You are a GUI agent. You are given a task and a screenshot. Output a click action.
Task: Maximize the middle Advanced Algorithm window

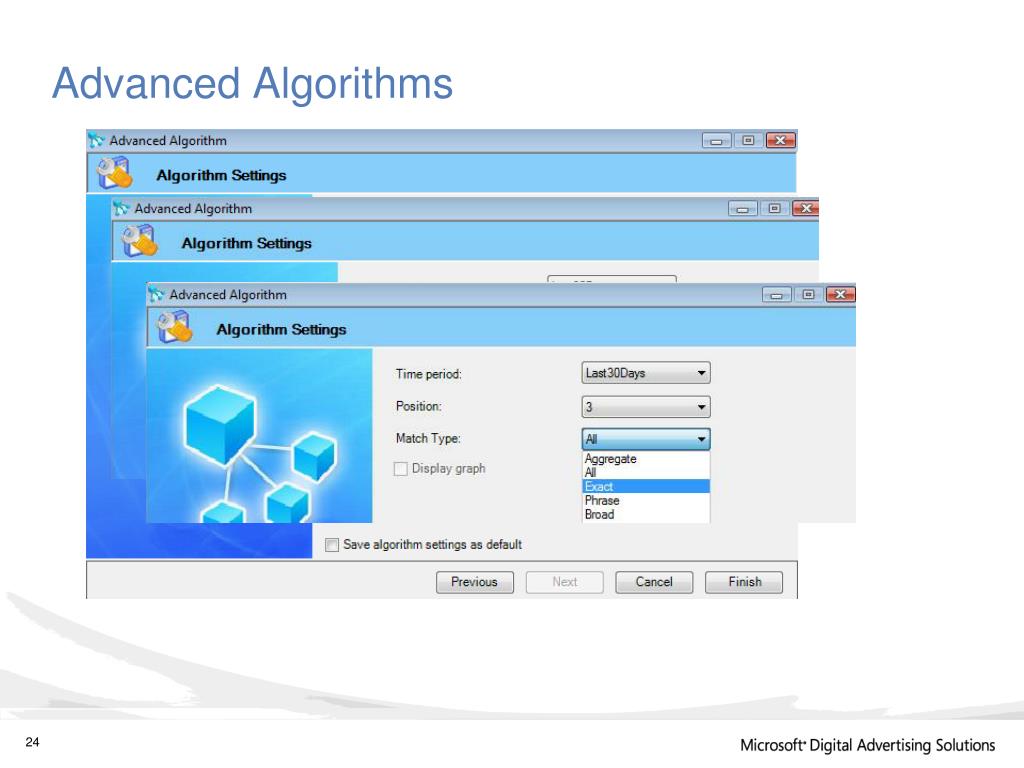[x=775, y=208]
